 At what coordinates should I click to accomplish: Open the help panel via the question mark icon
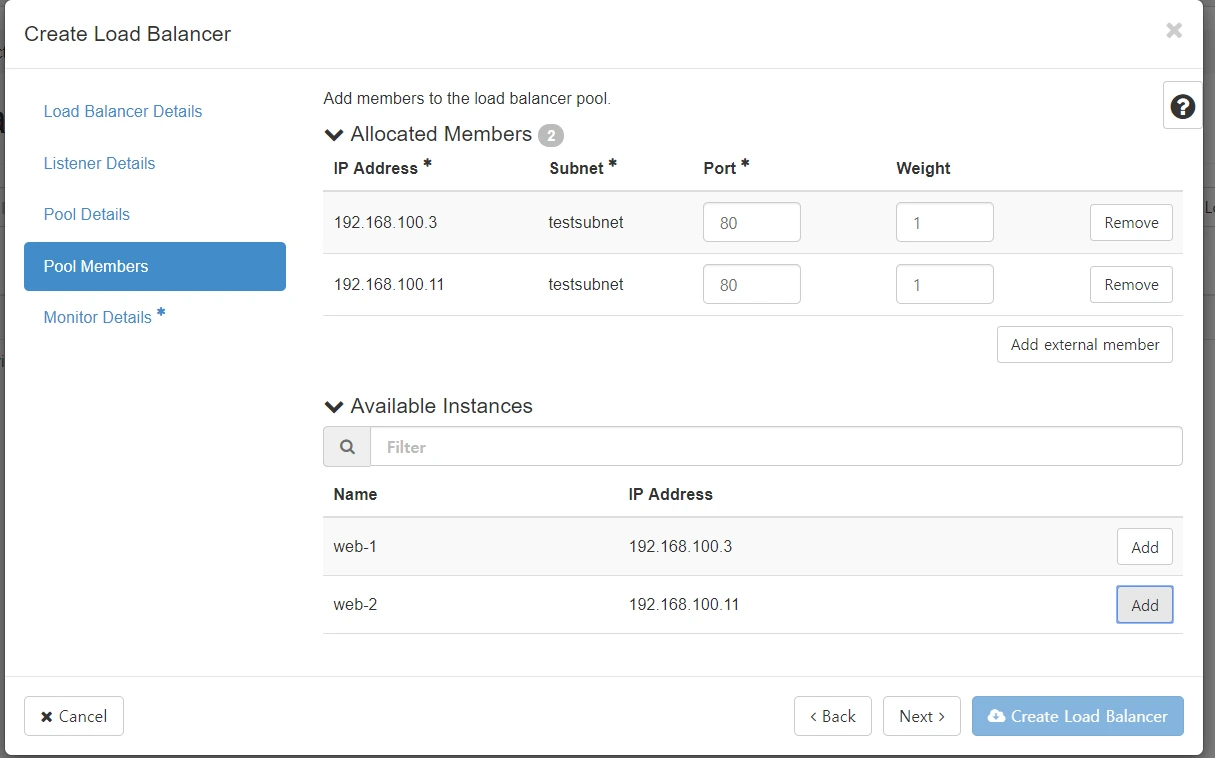(1183, 104)
